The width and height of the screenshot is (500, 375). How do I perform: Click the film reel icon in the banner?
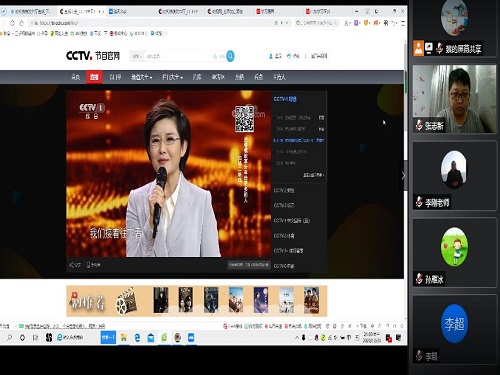pyautogui.click(x=126, y=301)
